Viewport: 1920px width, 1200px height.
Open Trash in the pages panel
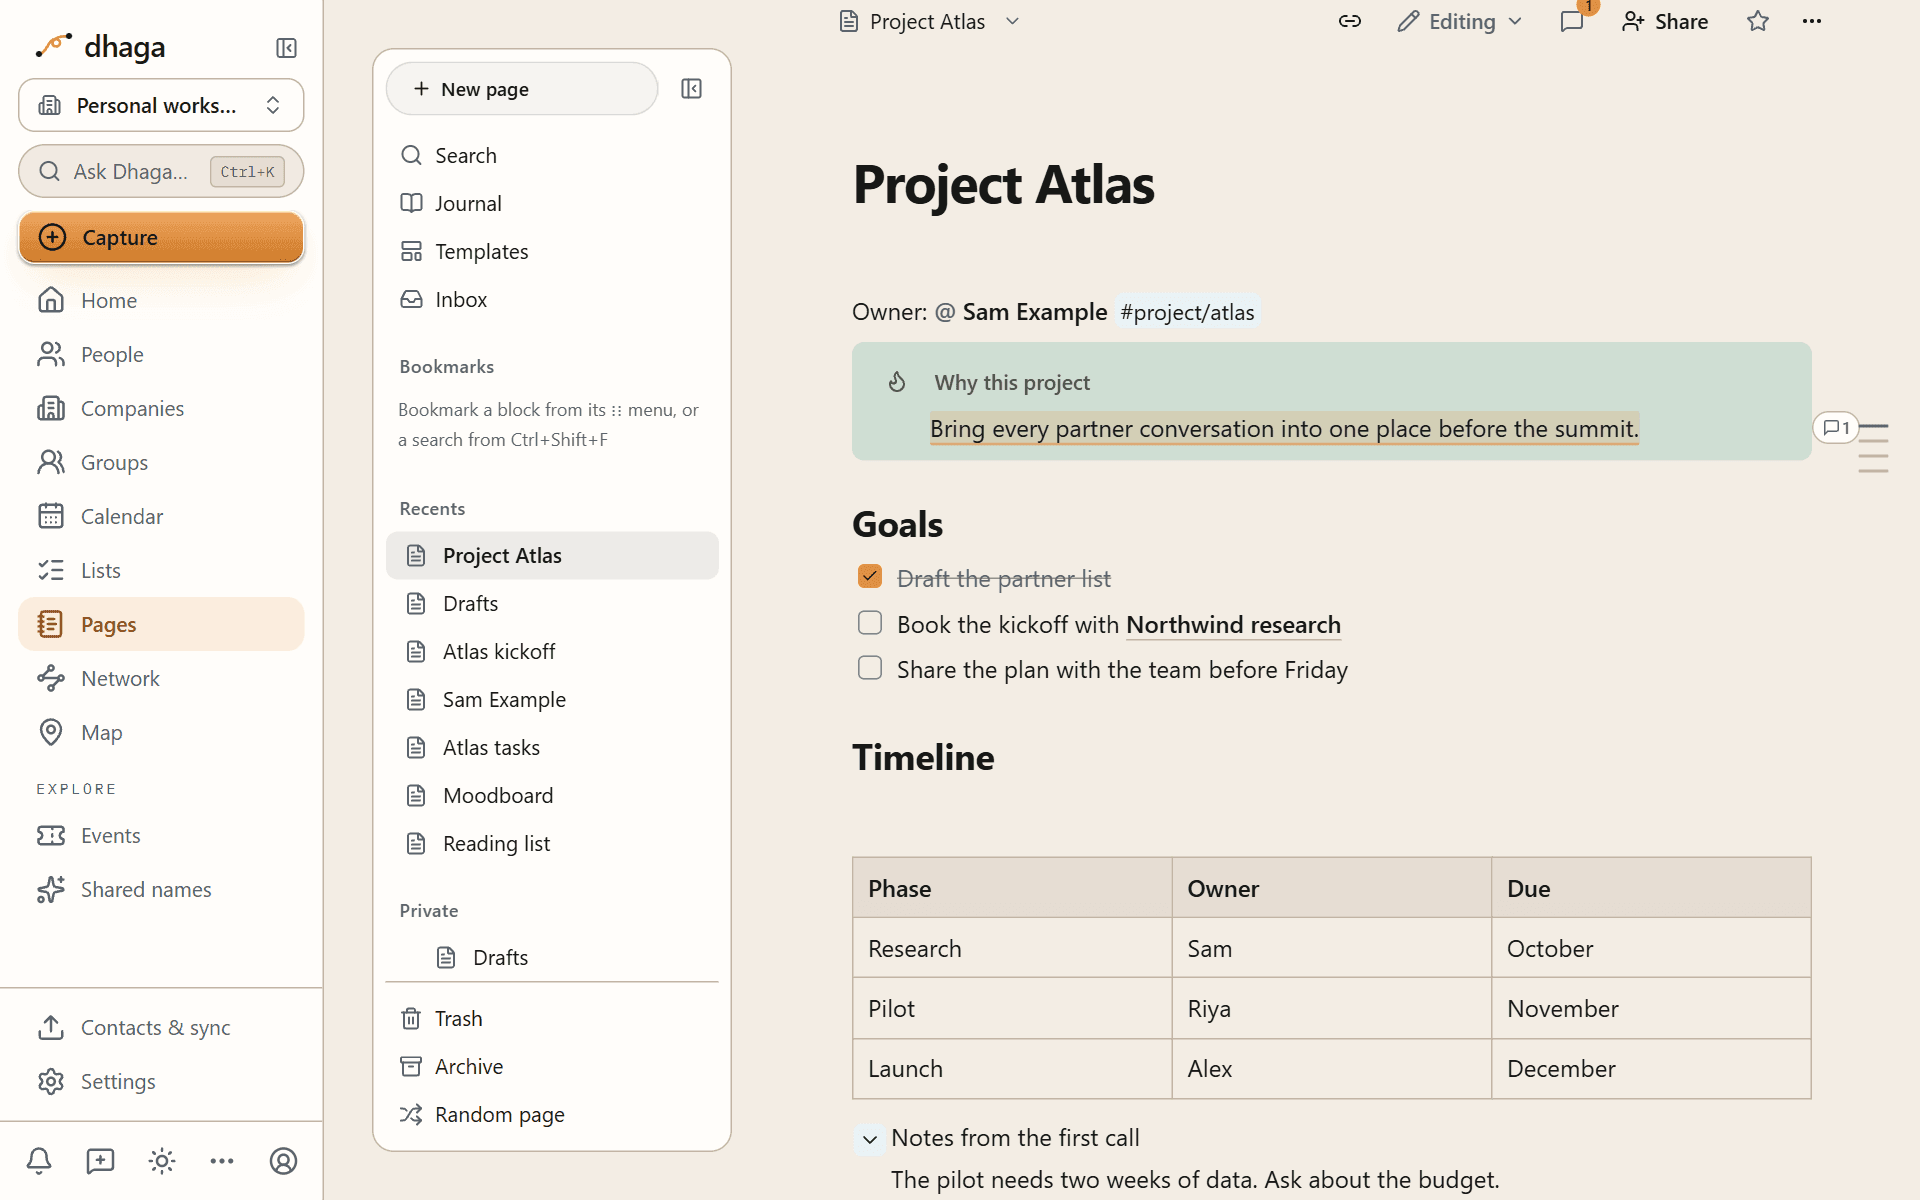pyautogui.click(x=552, y=1018)
